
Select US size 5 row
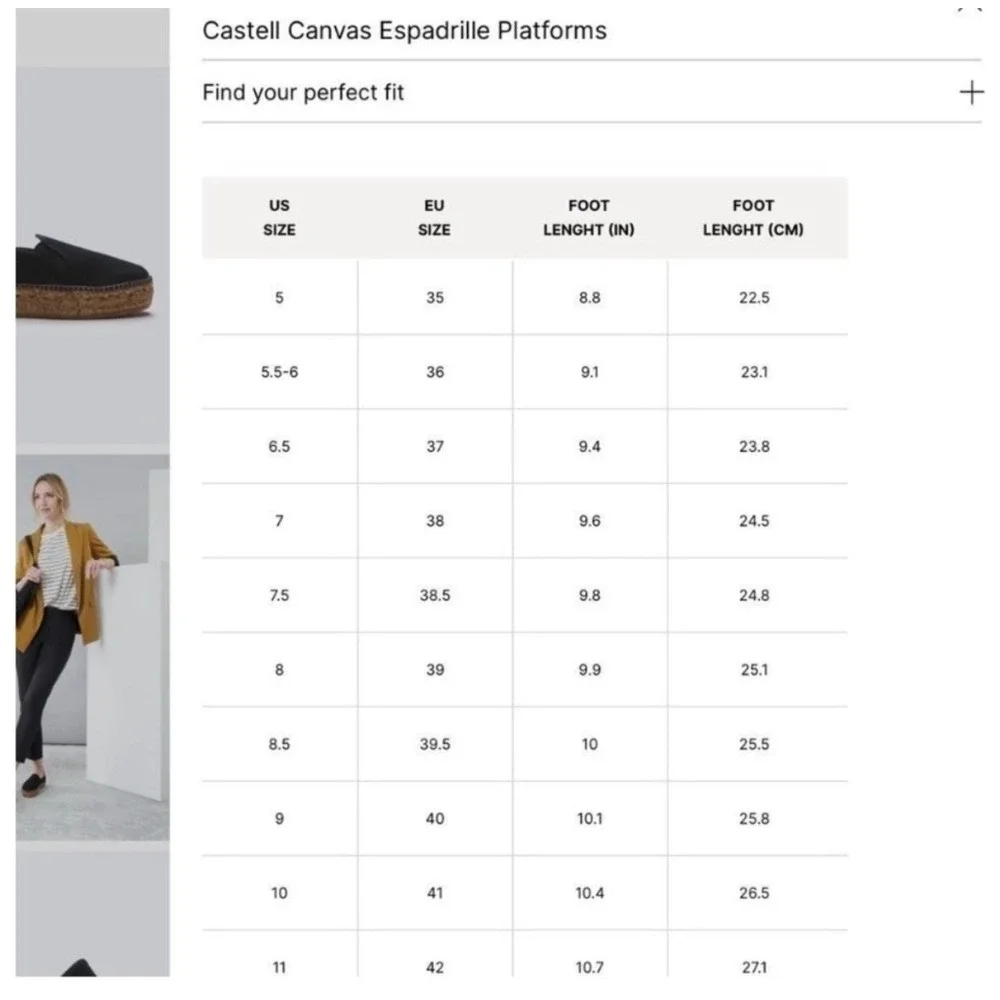[525, 297]
